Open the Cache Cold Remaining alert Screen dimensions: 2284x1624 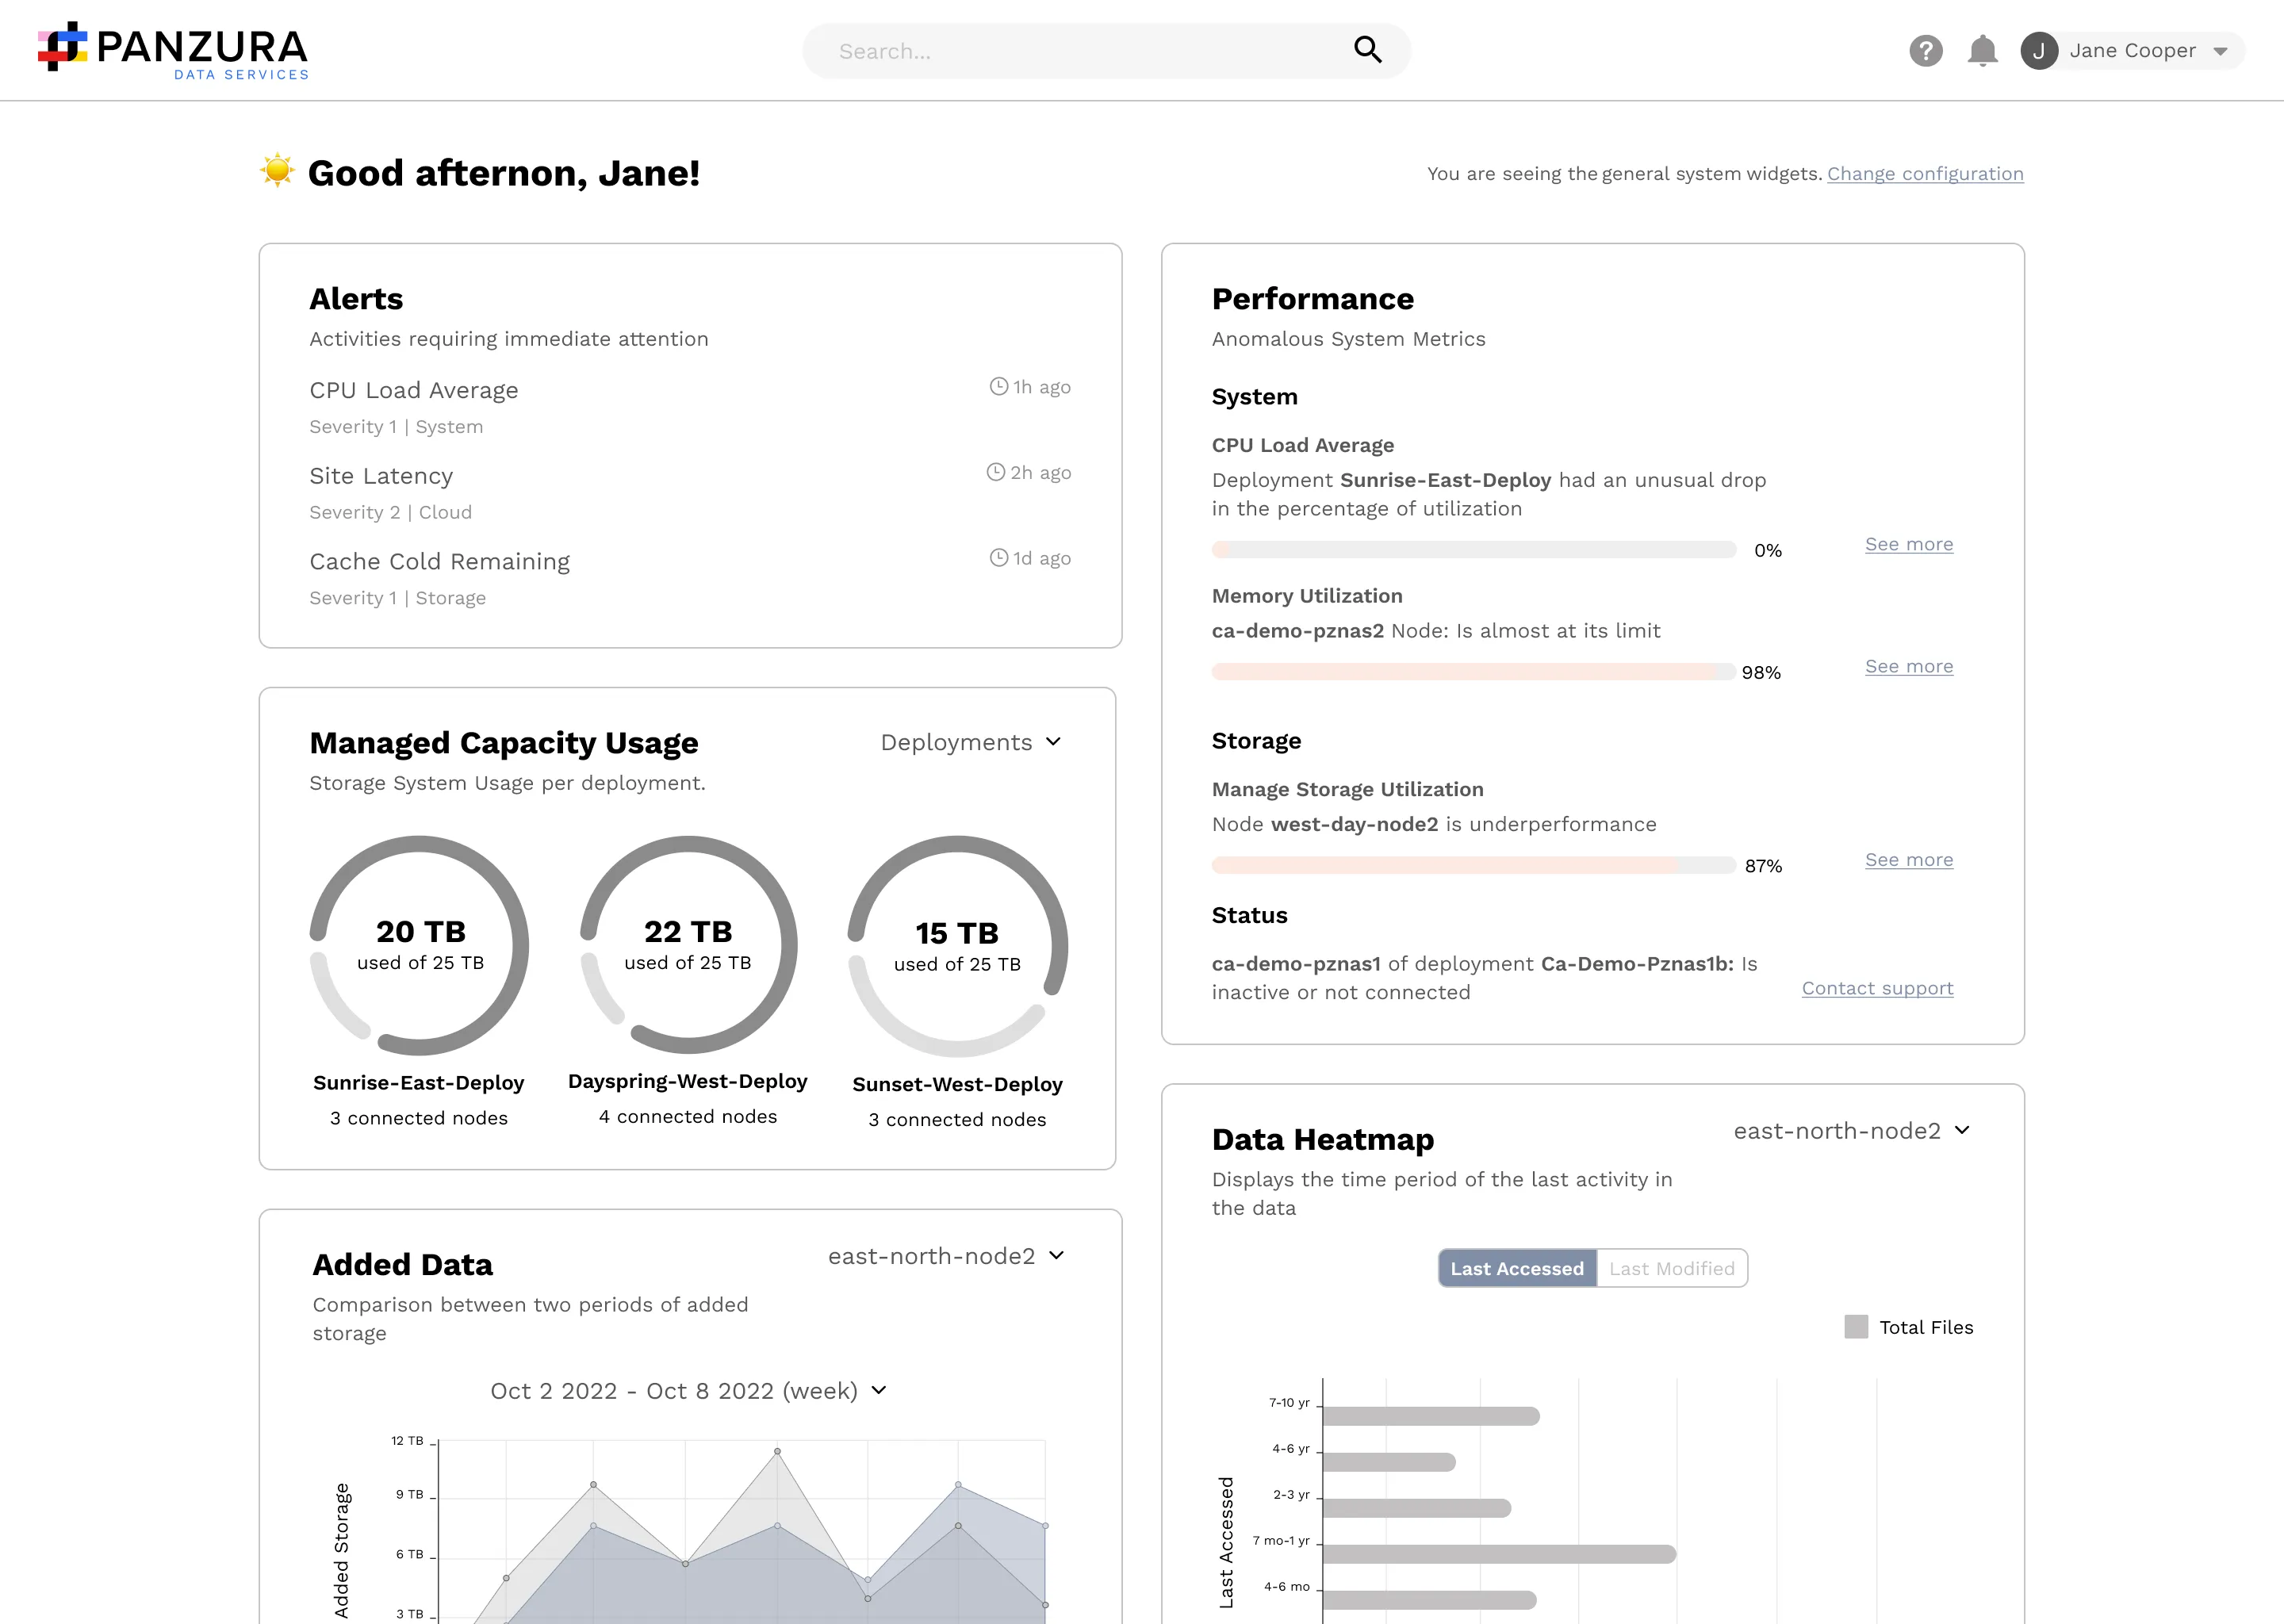point(690,579)
